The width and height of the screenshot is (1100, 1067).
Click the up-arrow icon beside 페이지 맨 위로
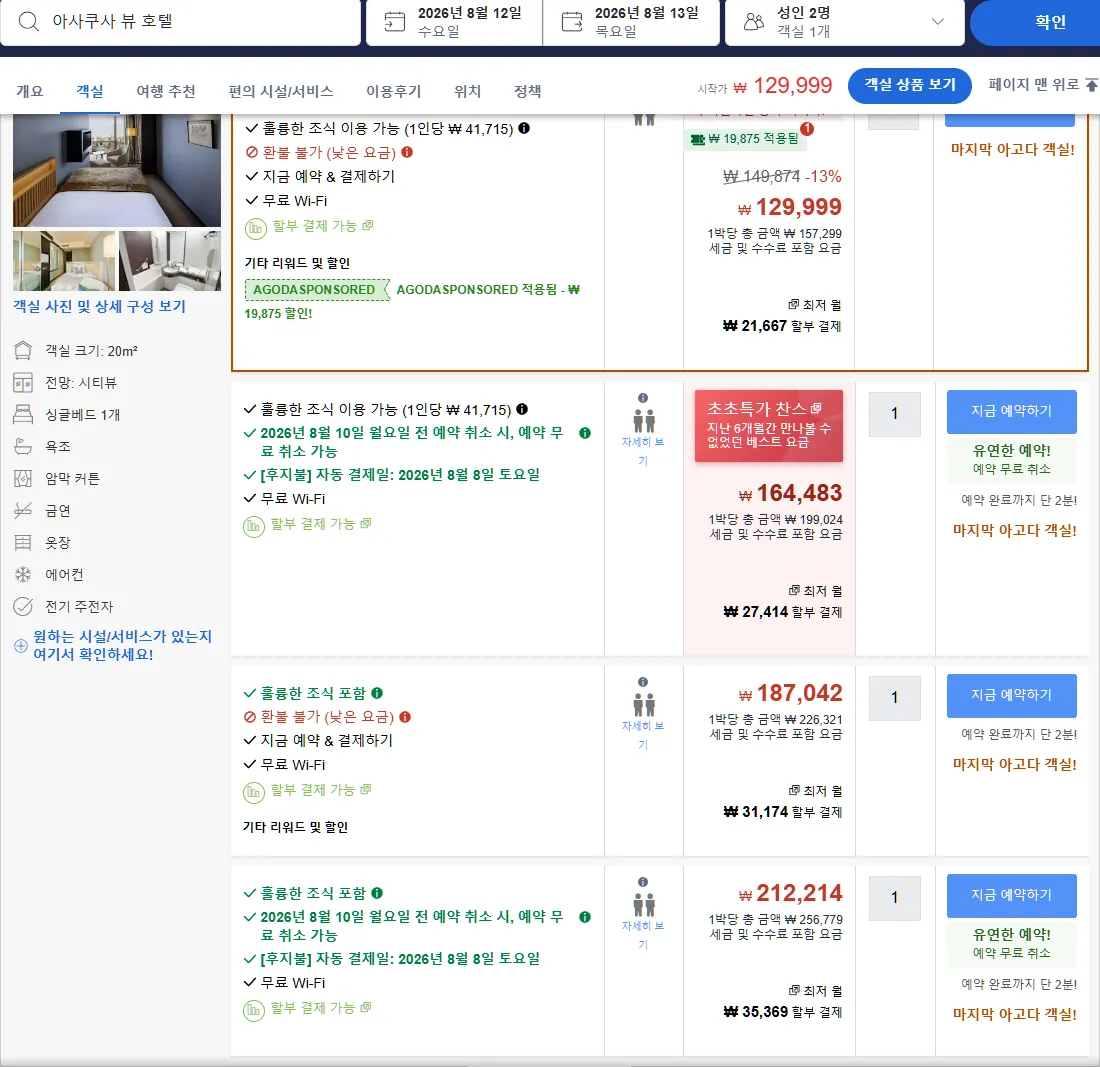coord(1092,85)
